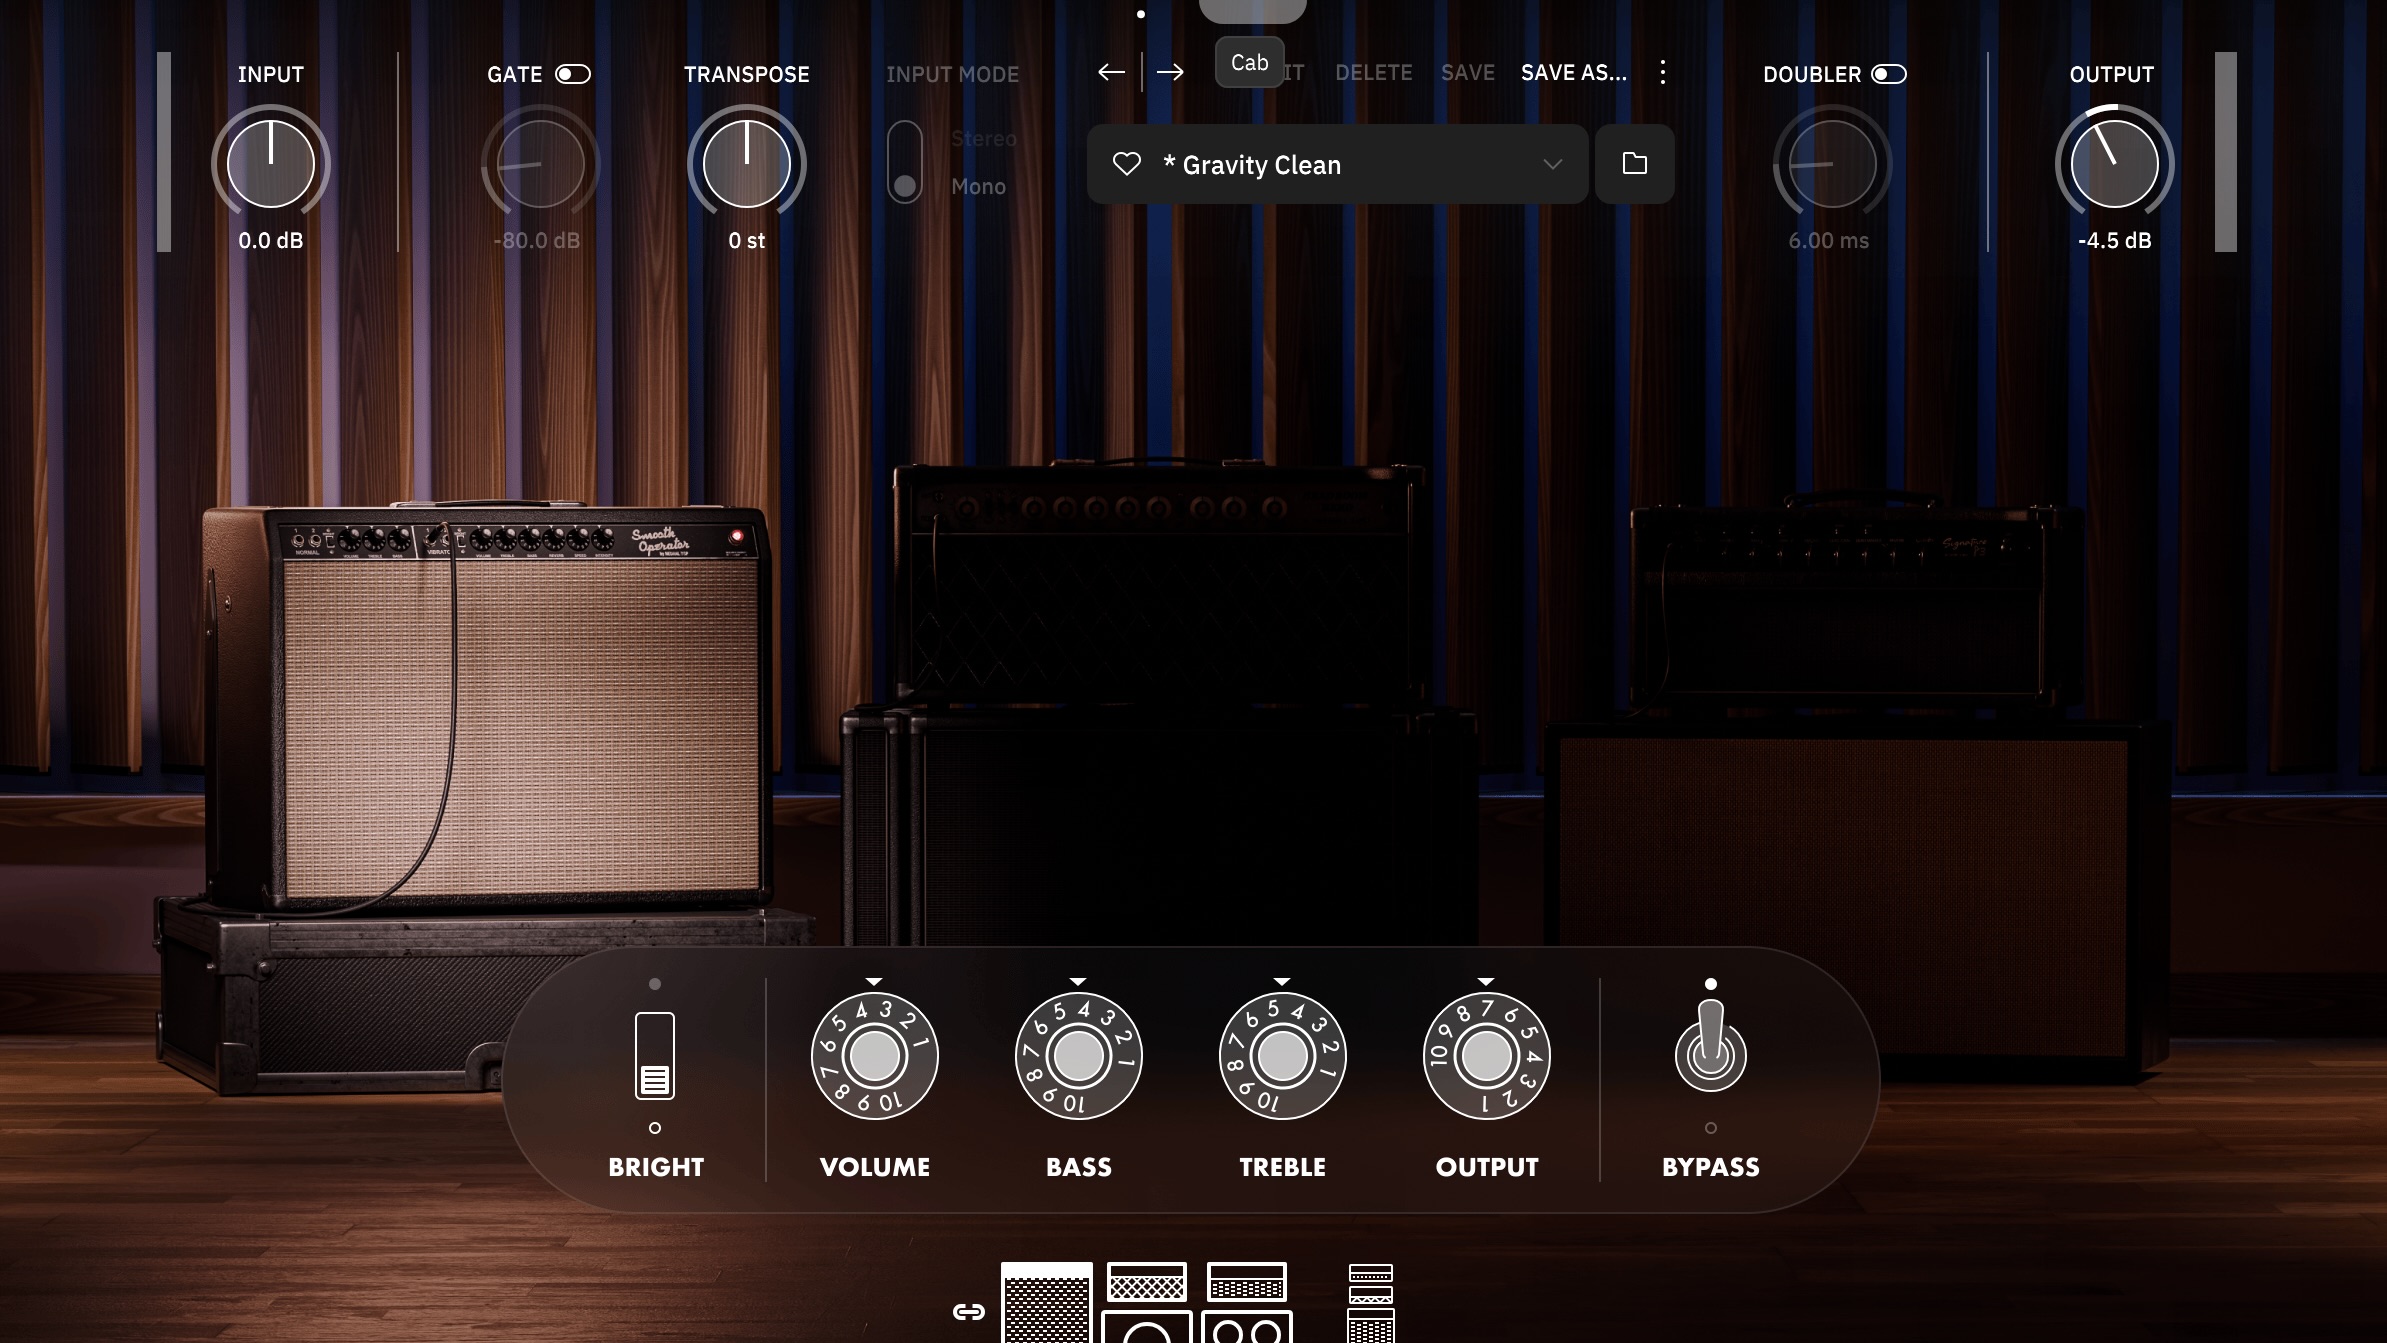Click the heart icon to favorite Gravity Clean
This screenshot has width=2387, height=1343.
pos(1127,164)
